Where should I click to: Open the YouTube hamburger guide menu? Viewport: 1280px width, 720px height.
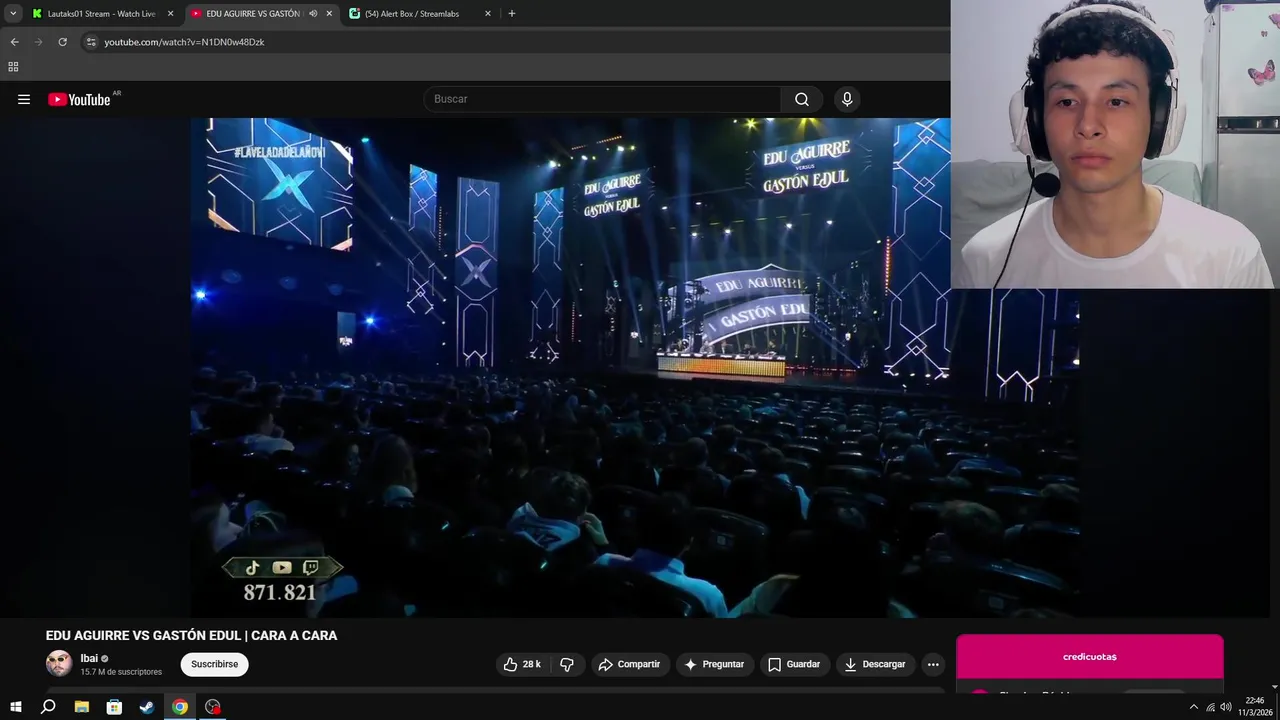(x=24, y=99)
